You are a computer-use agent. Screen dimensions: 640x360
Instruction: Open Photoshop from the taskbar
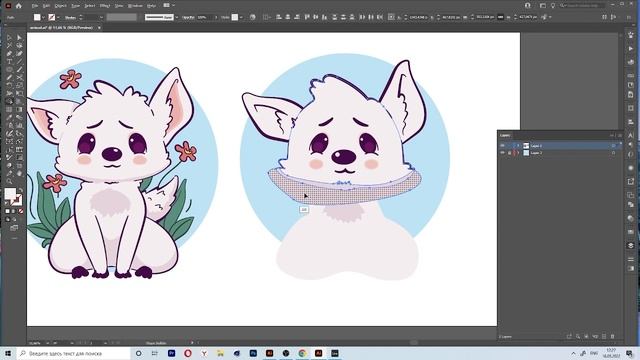click(253, 353)
